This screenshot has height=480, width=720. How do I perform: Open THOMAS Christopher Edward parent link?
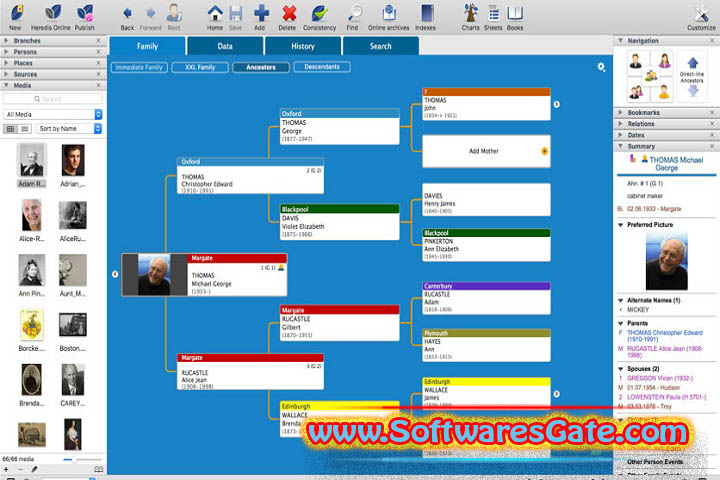[x=665, y=336]
